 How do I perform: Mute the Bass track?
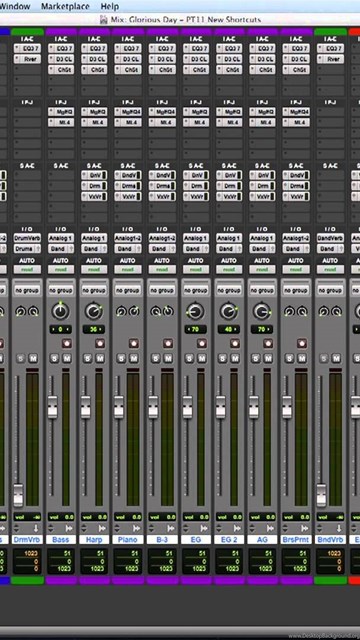(x=67, y=358)
